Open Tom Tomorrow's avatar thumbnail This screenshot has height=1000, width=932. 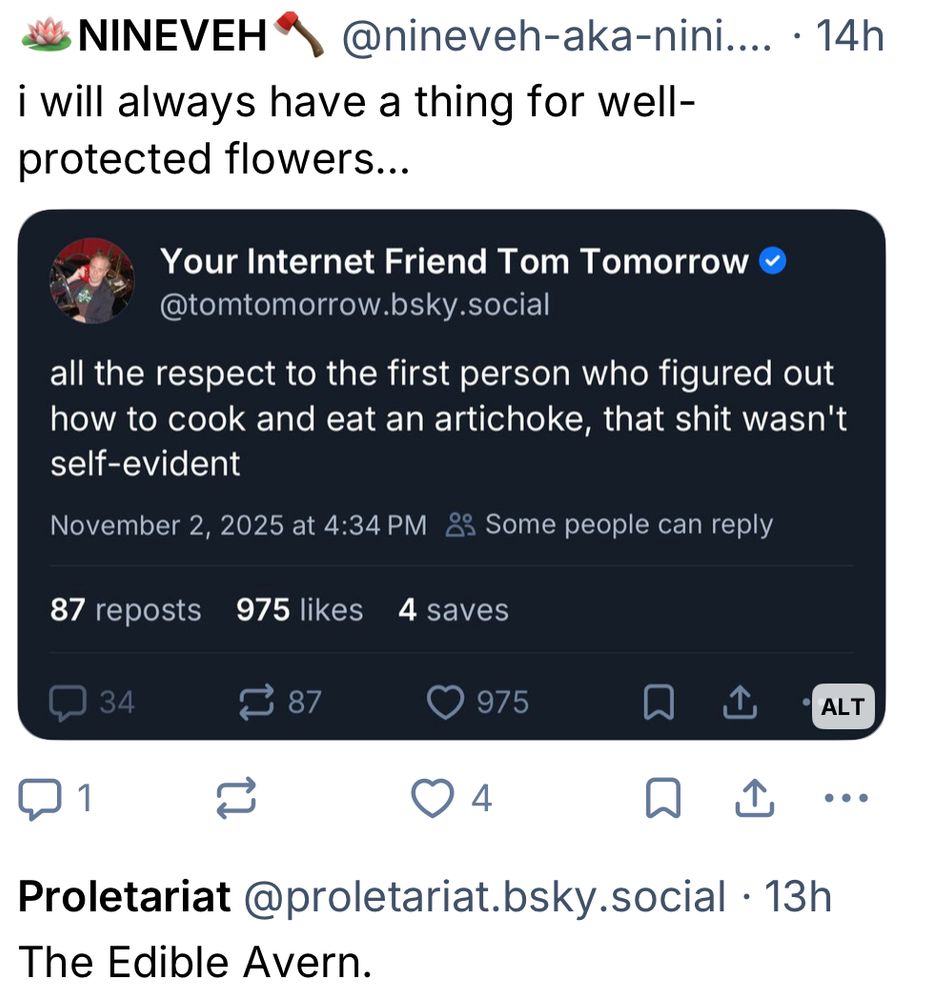pyautogui.click(x=92, y=281)
